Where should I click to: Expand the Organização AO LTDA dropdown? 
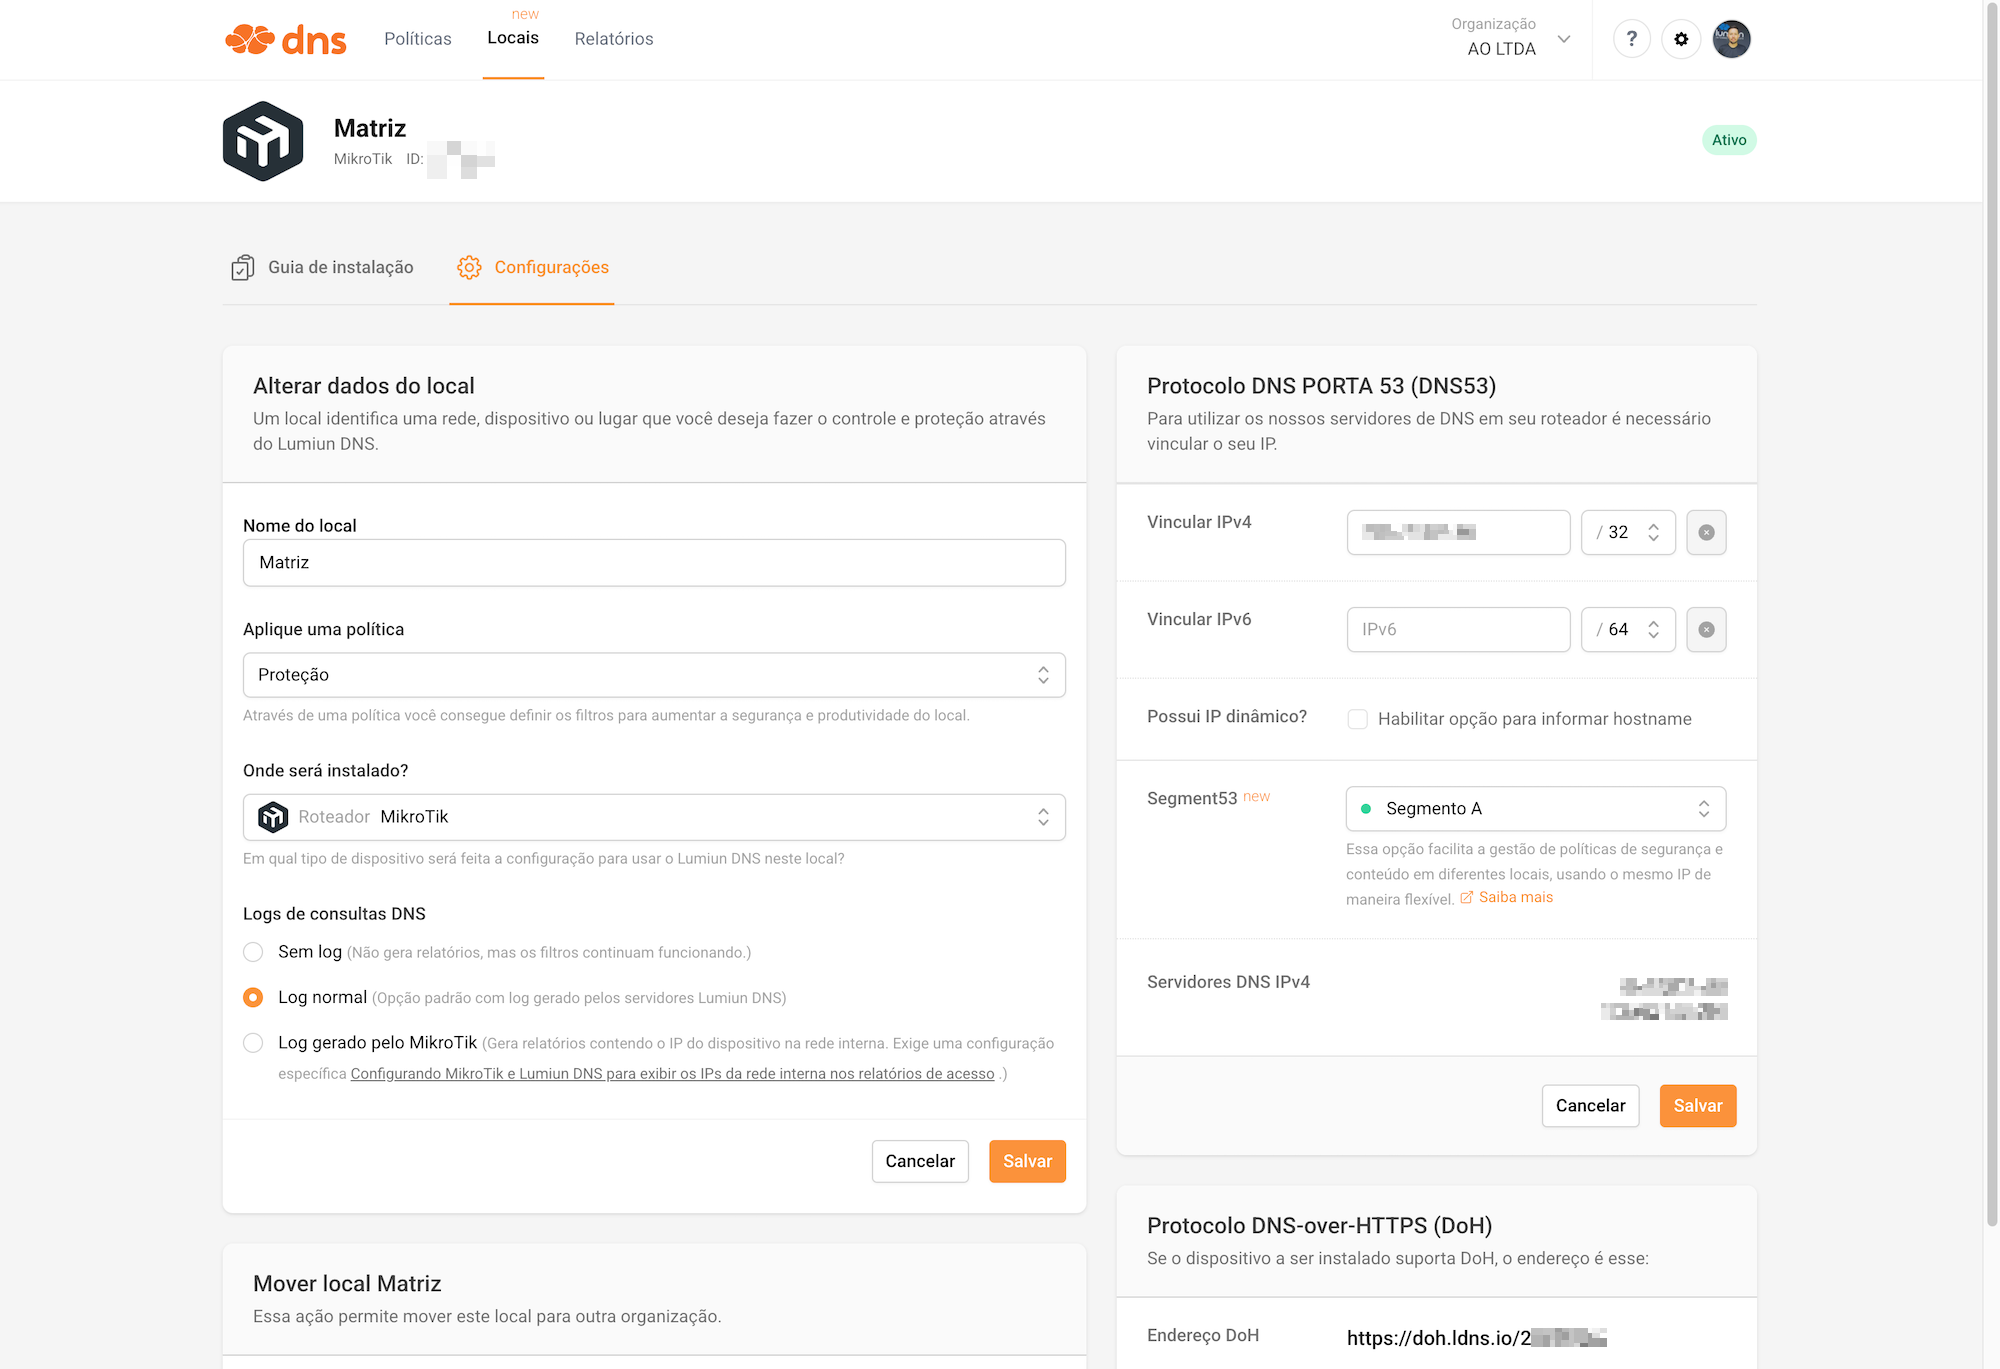tap(1510, 38)
